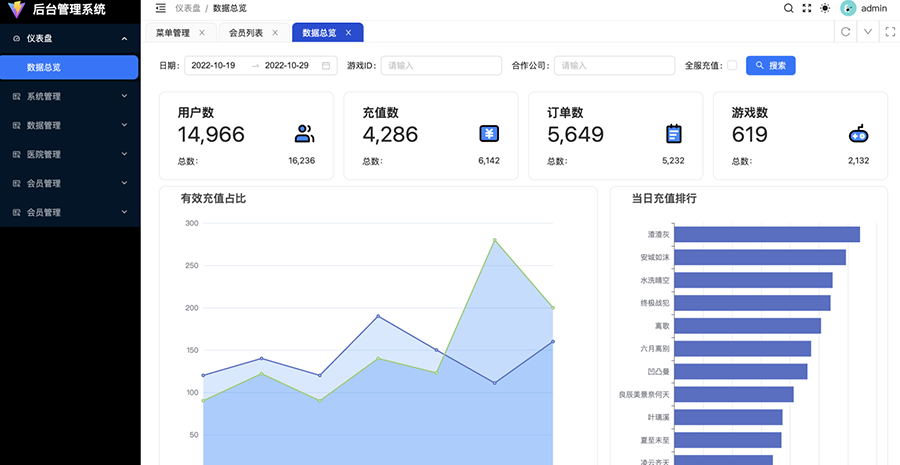
Task: Click the 有效充值占比 chart title
Action: [214, 199]
